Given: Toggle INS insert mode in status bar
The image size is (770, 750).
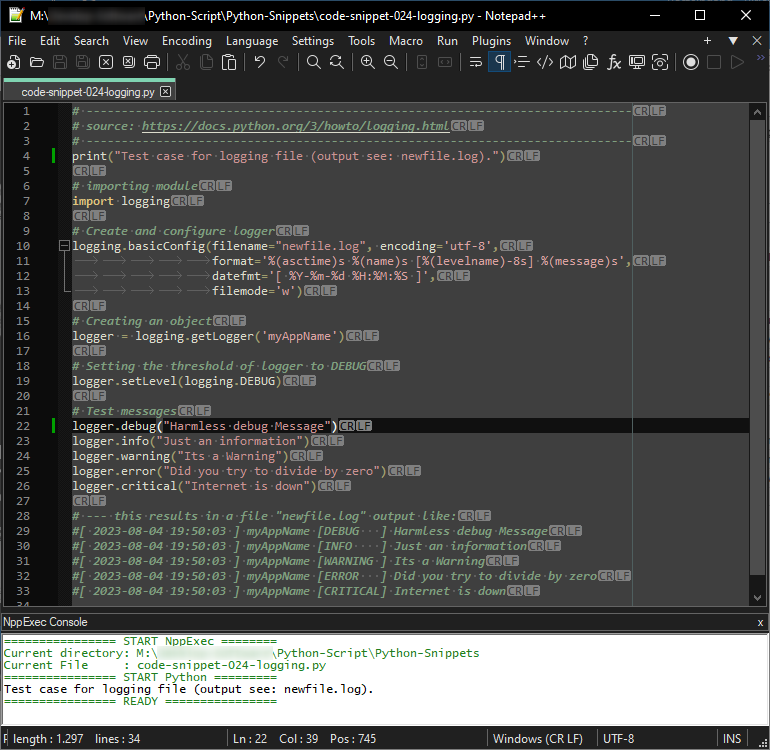Looking at the screenshot, I should [x=732, y=739].
